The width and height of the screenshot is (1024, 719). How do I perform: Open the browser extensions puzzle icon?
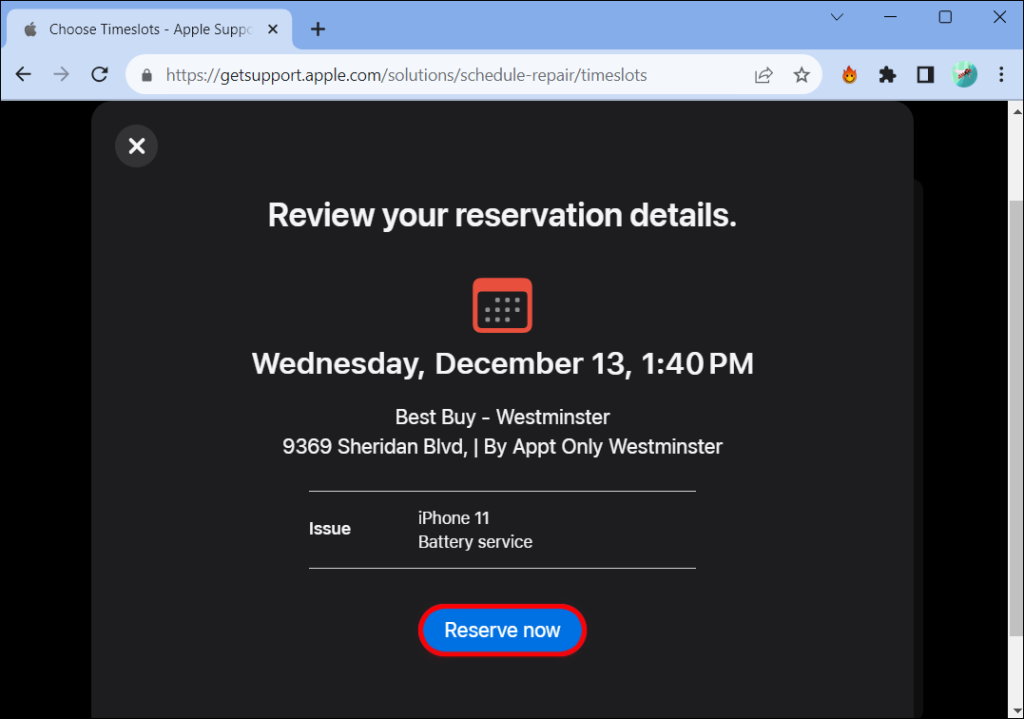click(x=887, y=74)
